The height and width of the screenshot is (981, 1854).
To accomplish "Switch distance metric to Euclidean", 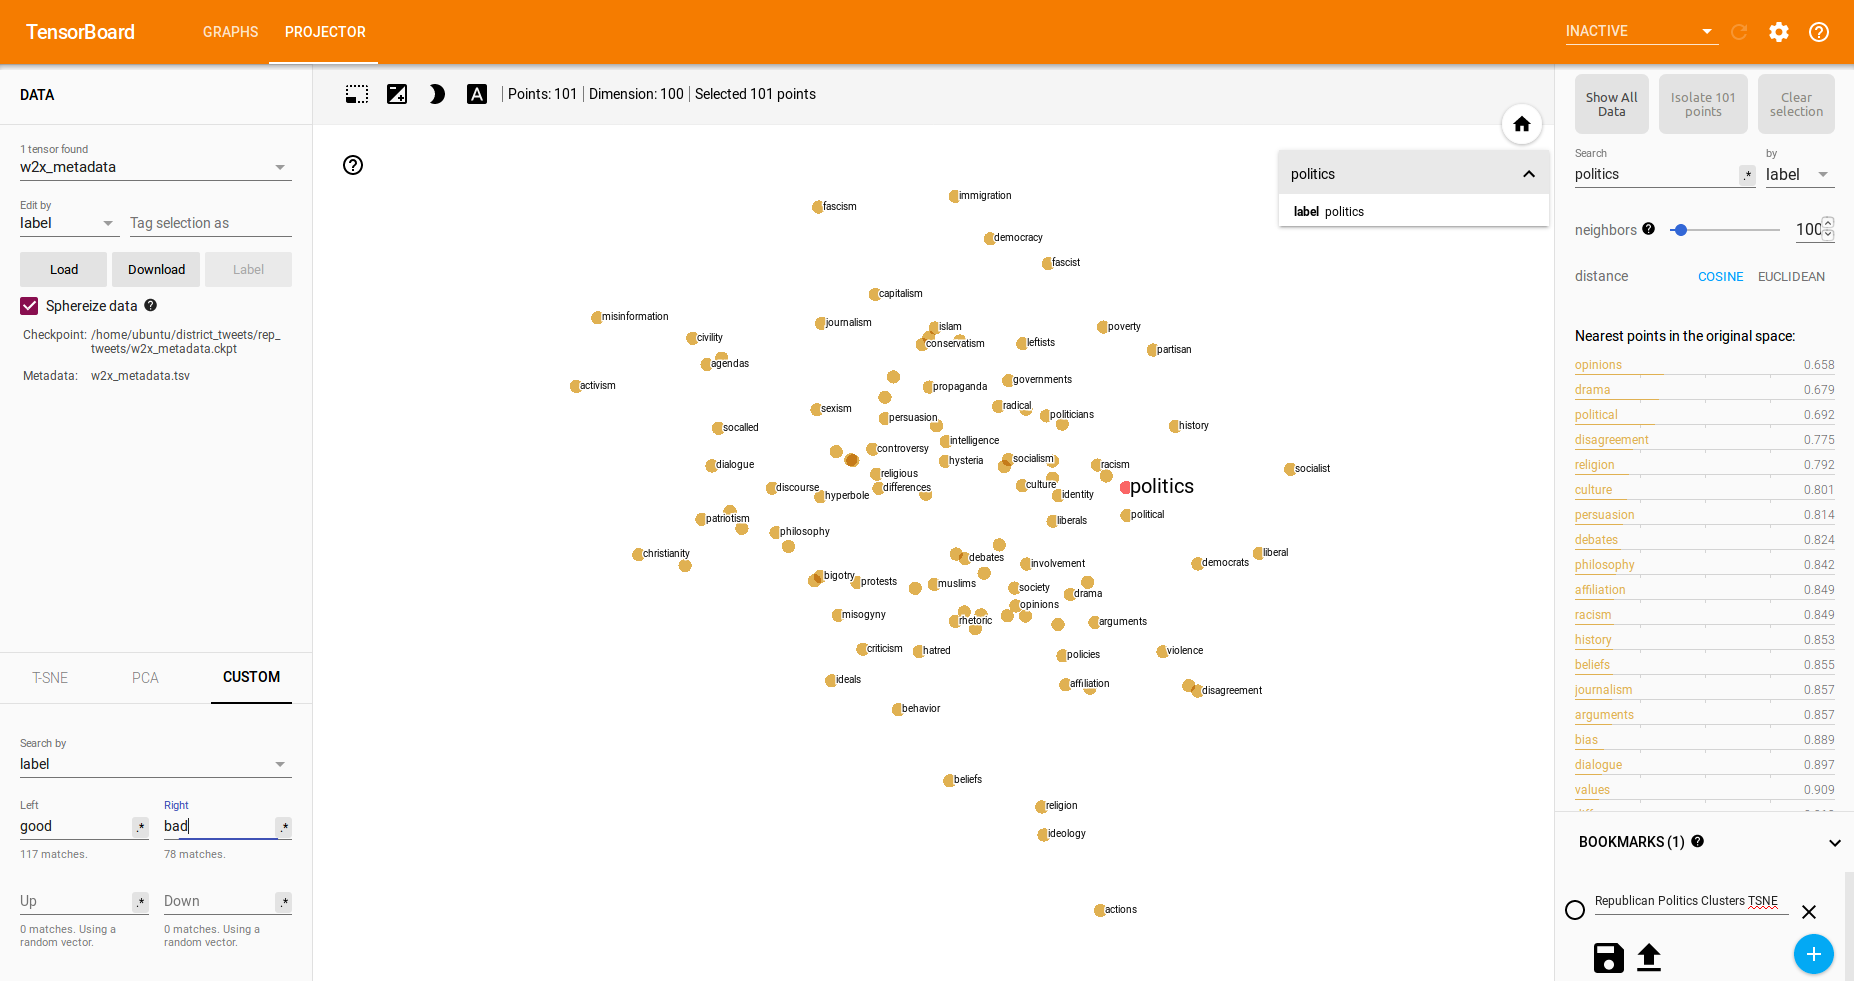I will point(1791,277).
